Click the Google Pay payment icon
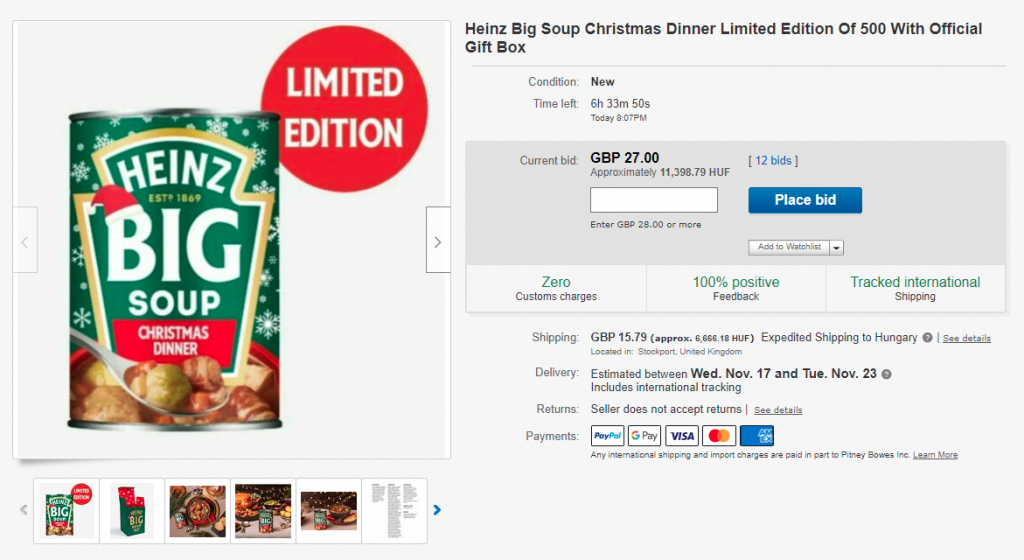The image size is (1024, 560). click(x=644, y=436)
